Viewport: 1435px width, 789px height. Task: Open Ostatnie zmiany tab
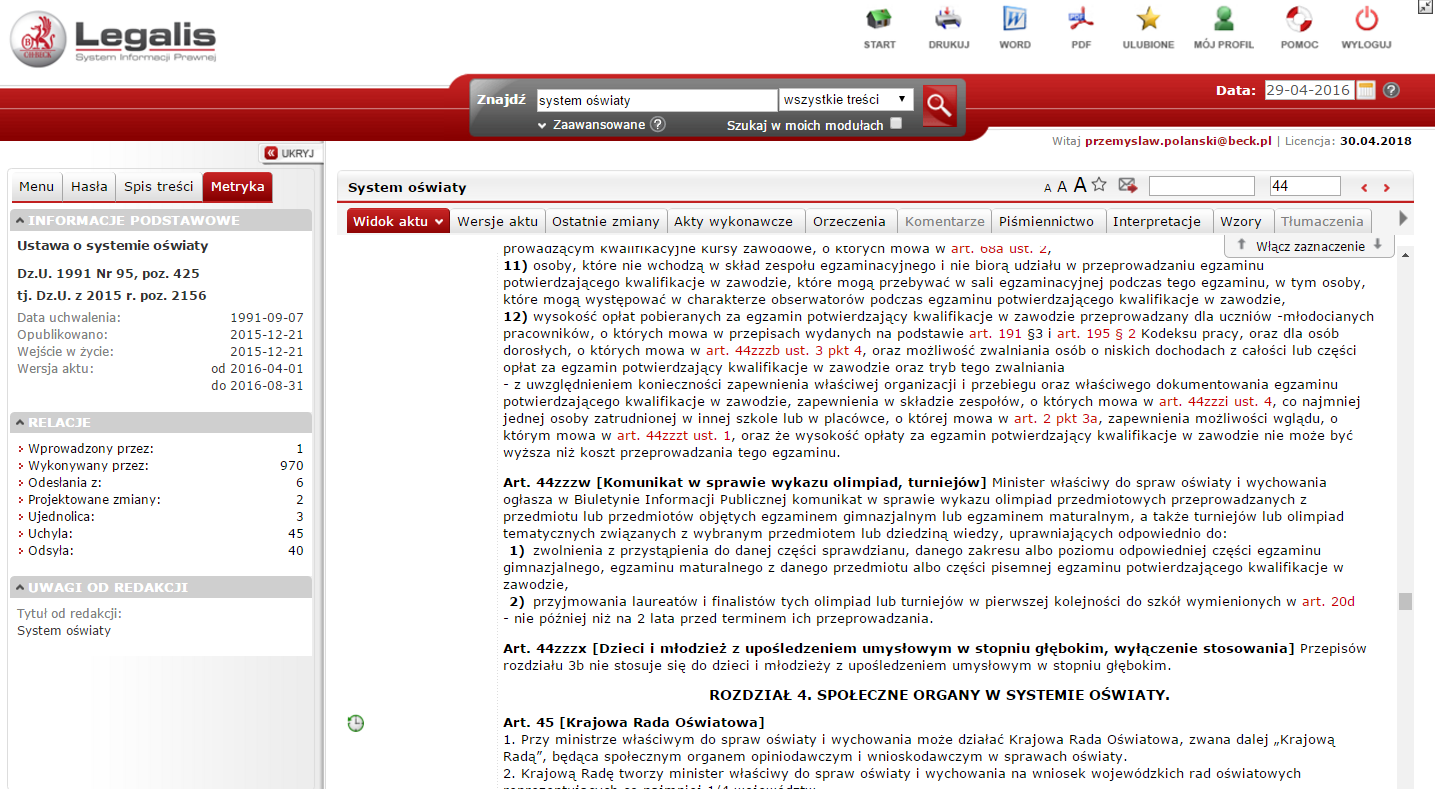coord(606,221)
